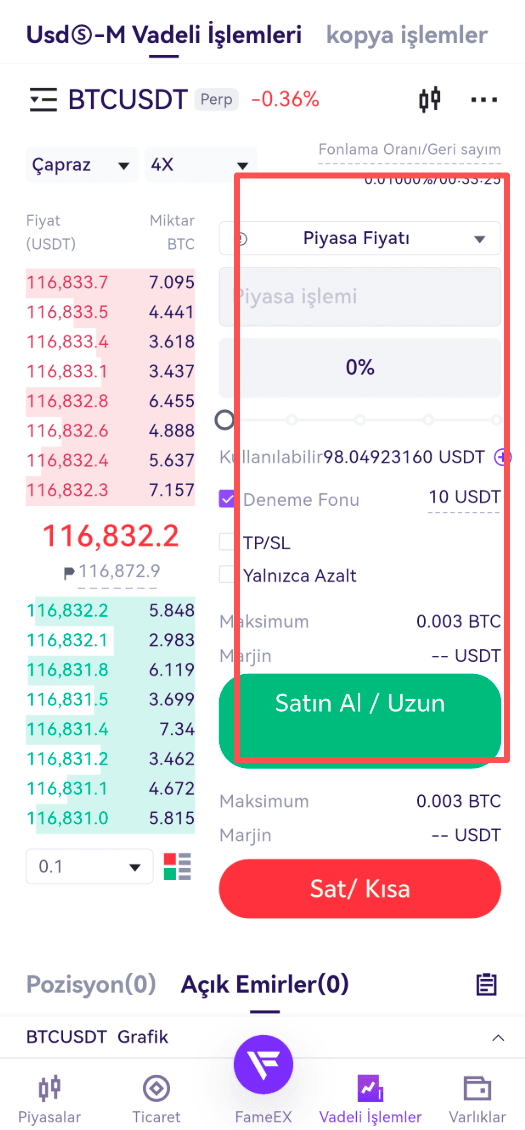Open Varlıklar wallet in bottom bar
525x1130 pixels.
tap(477, 1098)
